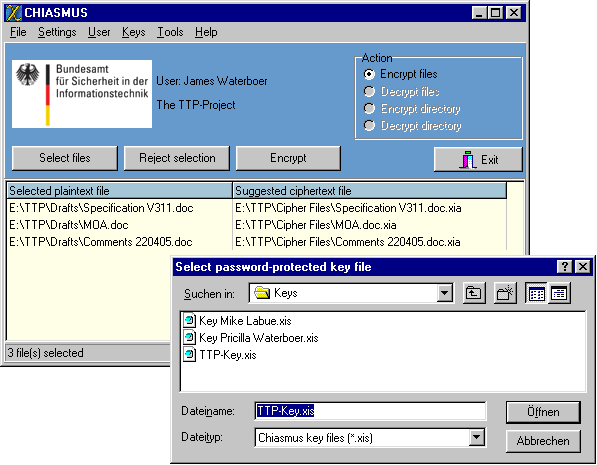The width and height of the screenshot is (597, 465).
Task: Click the help question mark button
Action: [565, 267]
